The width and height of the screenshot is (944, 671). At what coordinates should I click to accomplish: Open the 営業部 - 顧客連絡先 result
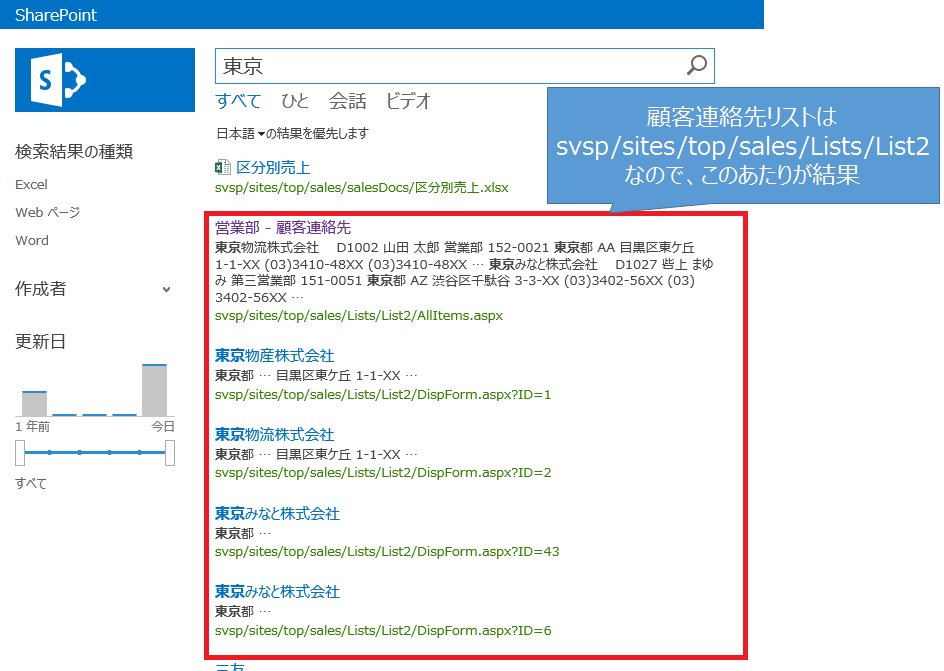click(x=283, y=227)
